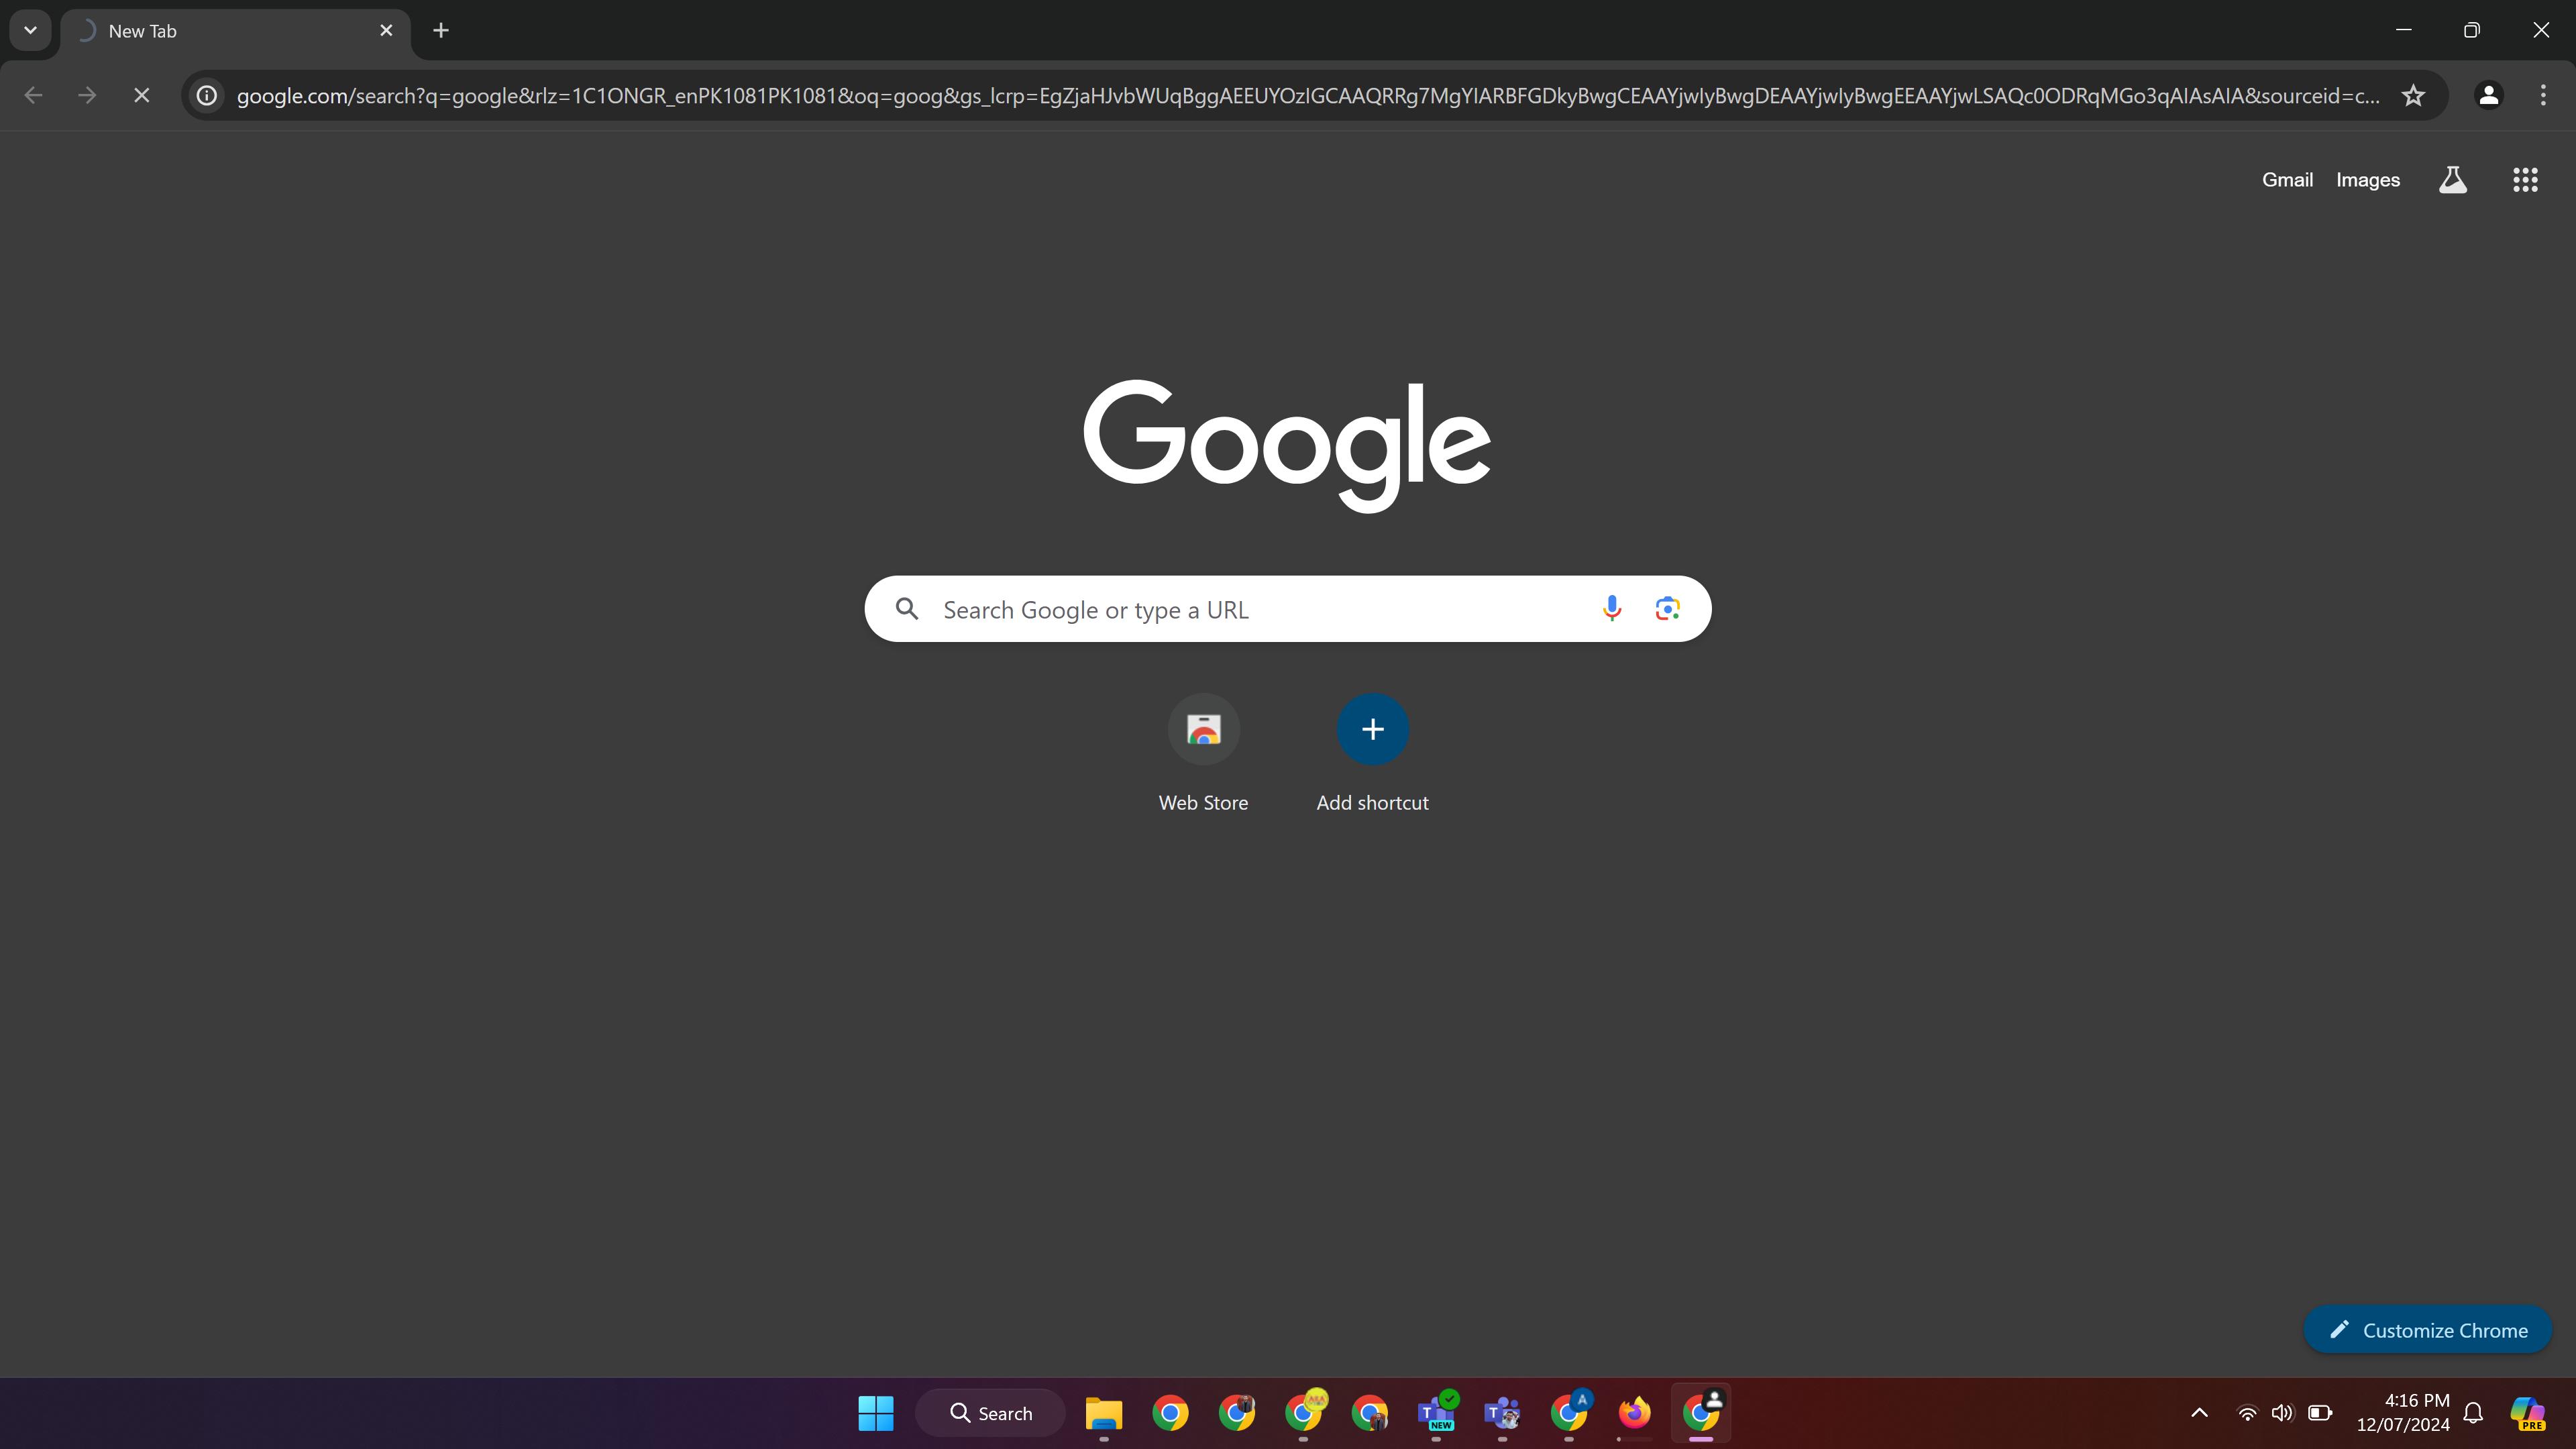
Task: Open the plain Chrome taskbar icon
Action: point(1170,1413)
